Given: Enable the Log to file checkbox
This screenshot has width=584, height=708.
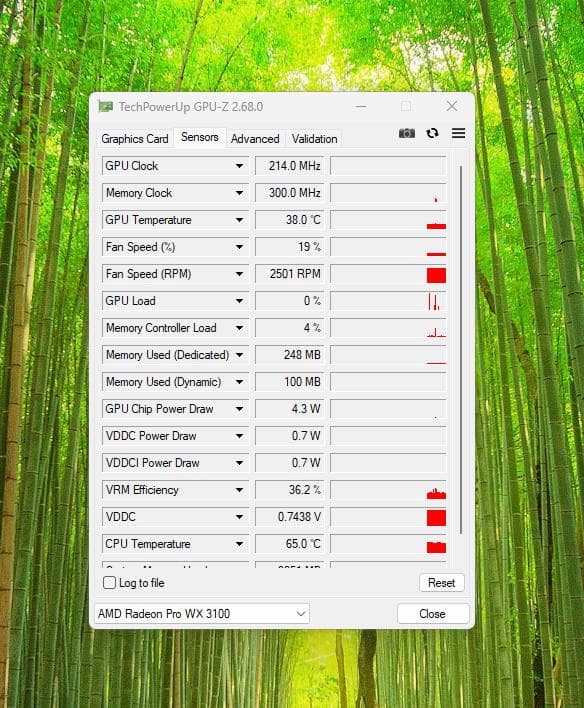Looking at the screenshot, I should [x=109, y=582].
